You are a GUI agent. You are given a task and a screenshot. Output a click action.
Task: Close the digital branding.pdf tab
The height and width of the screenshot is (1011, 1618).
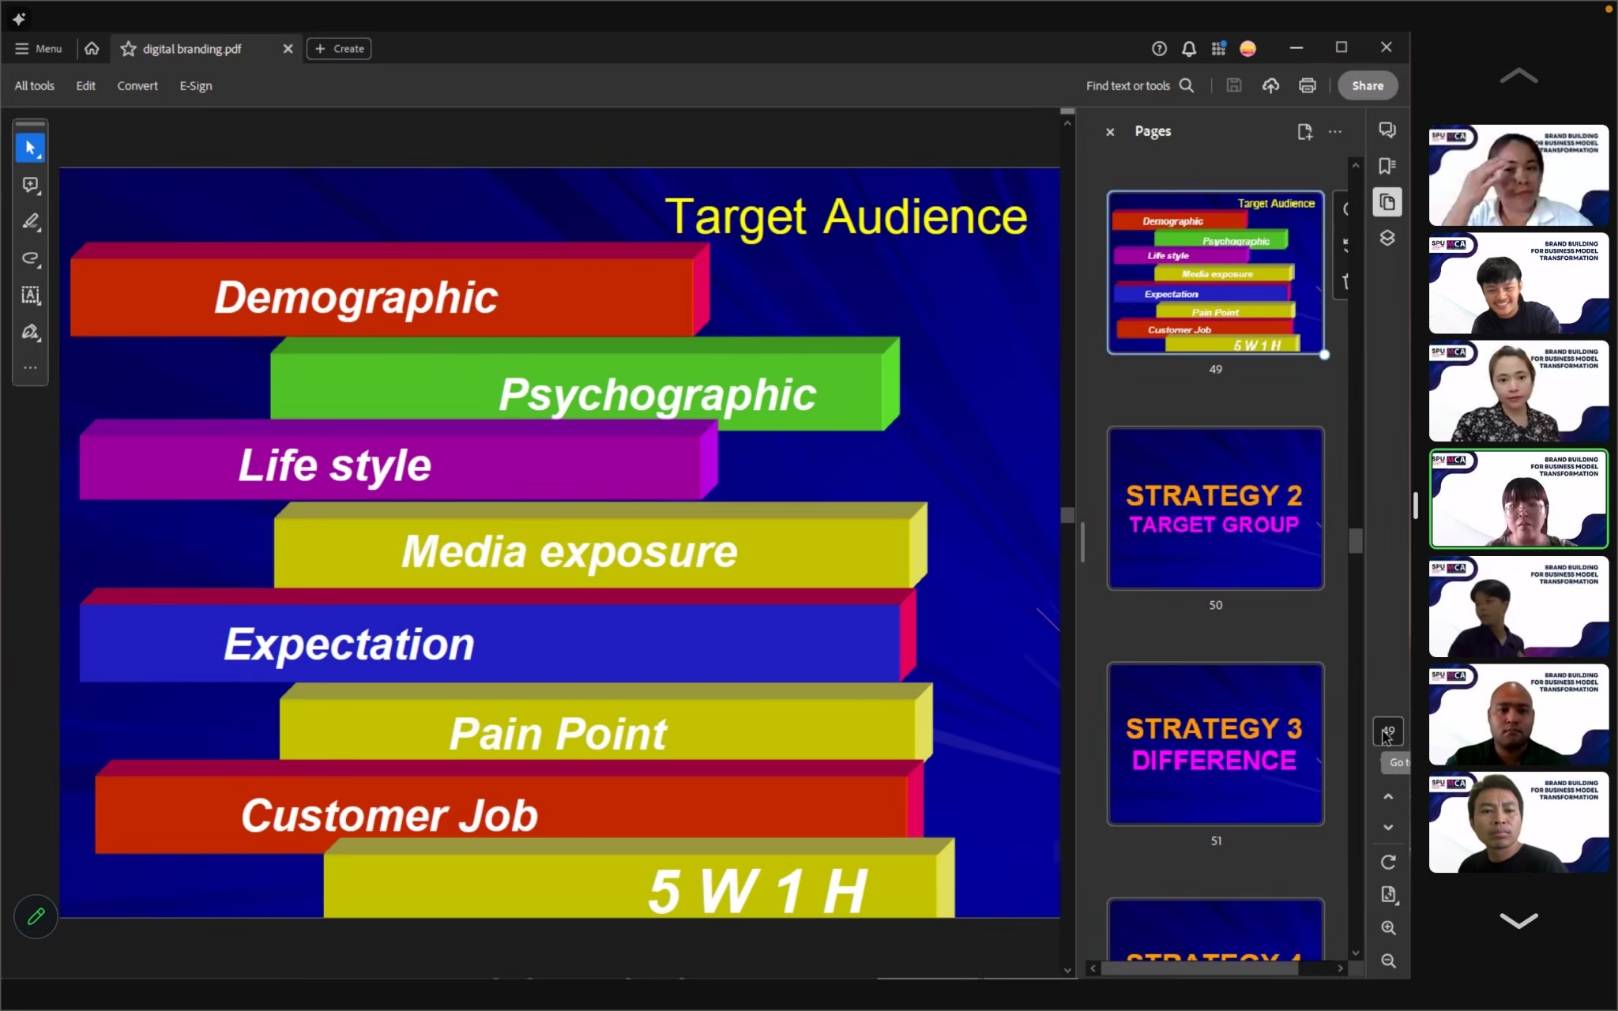(x=288, y=48)
